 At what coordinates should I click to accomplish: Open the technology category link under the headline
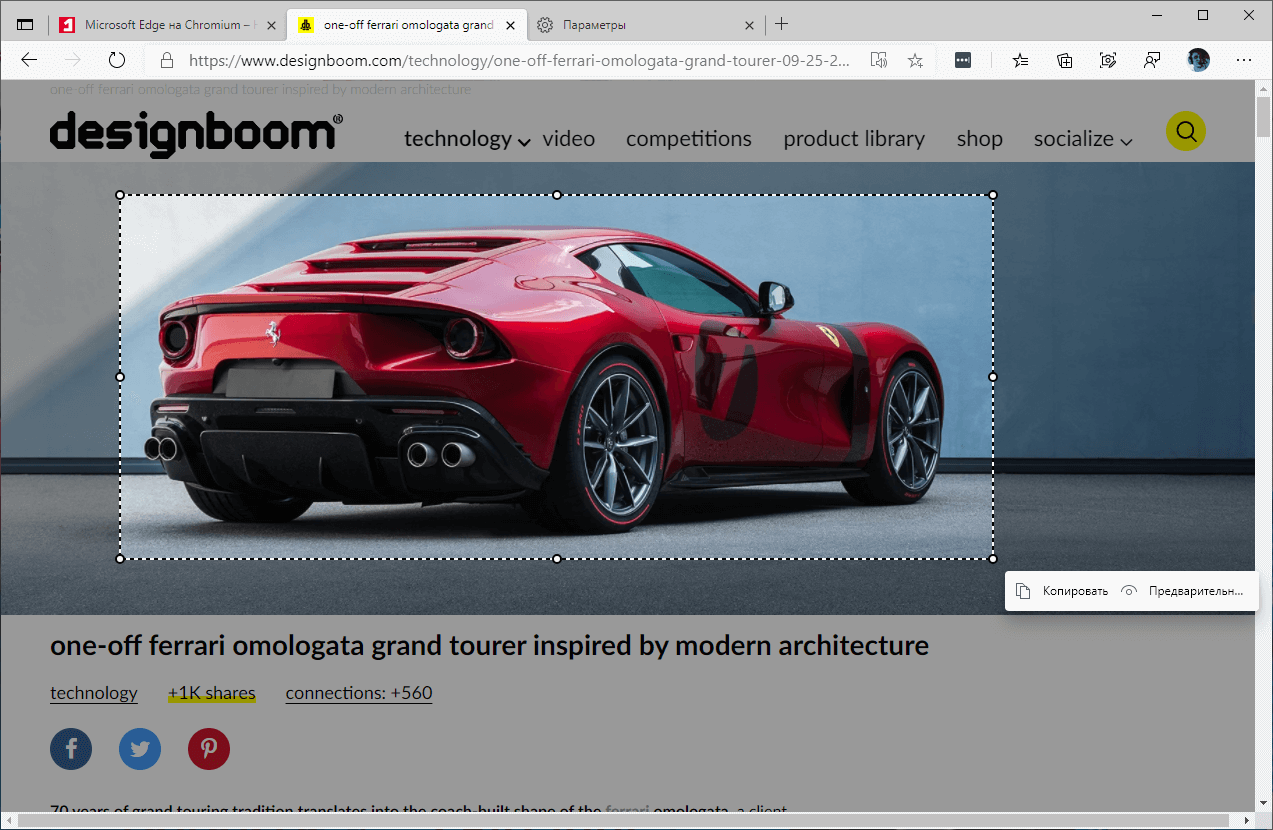coord(93,692)
